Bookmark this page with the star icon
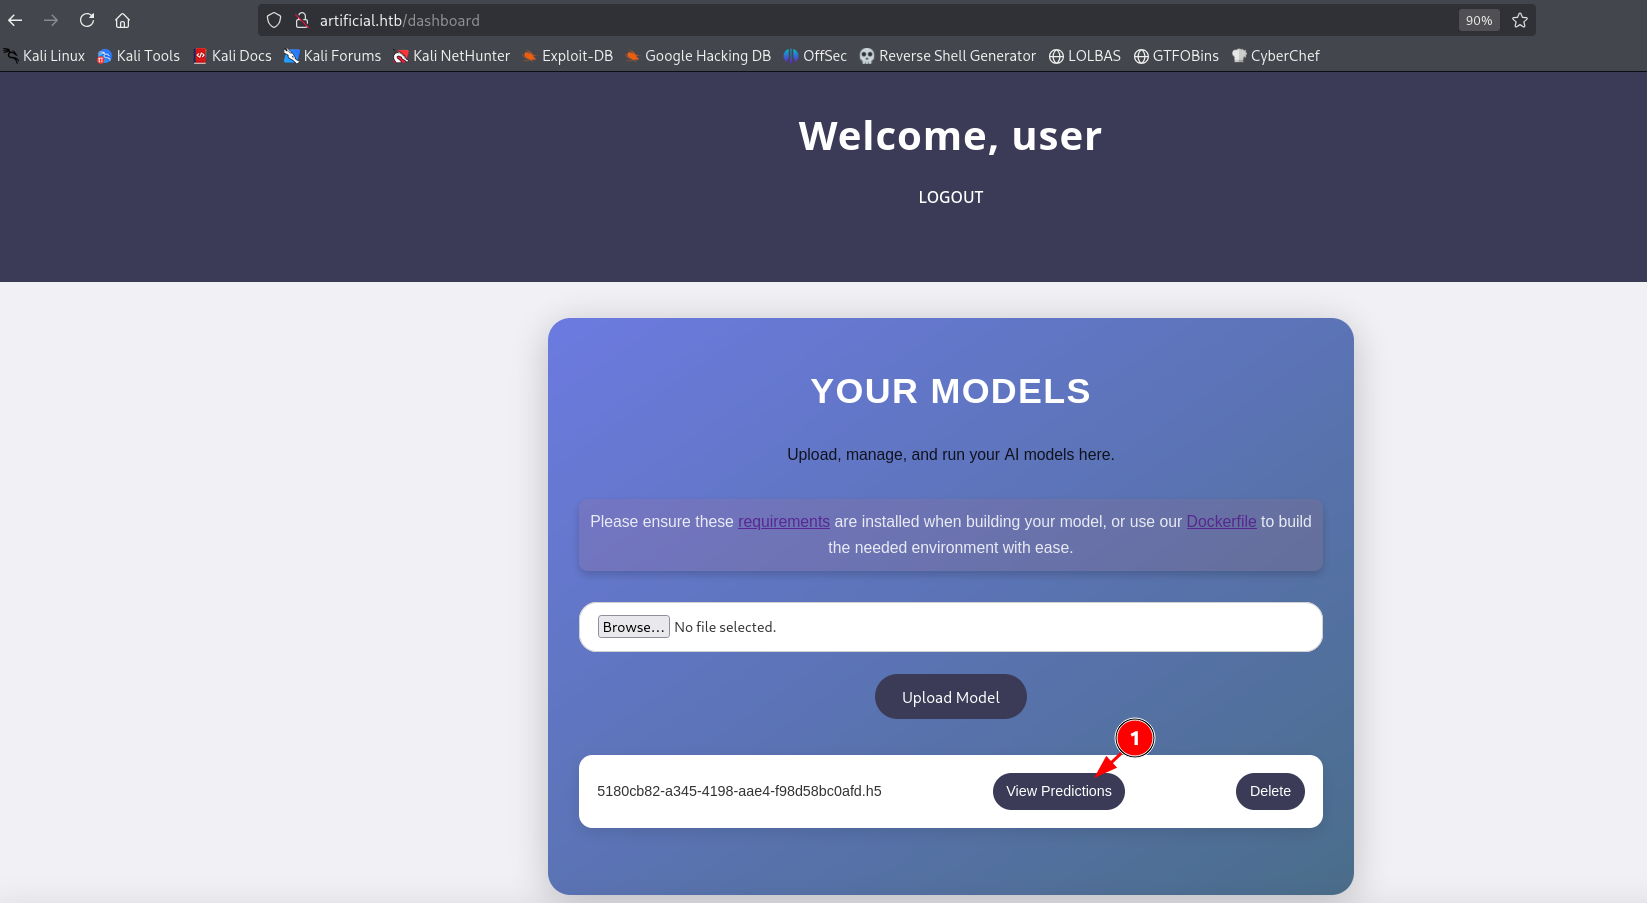The width and height of the screenshot is (1647, 903). 1519,20
